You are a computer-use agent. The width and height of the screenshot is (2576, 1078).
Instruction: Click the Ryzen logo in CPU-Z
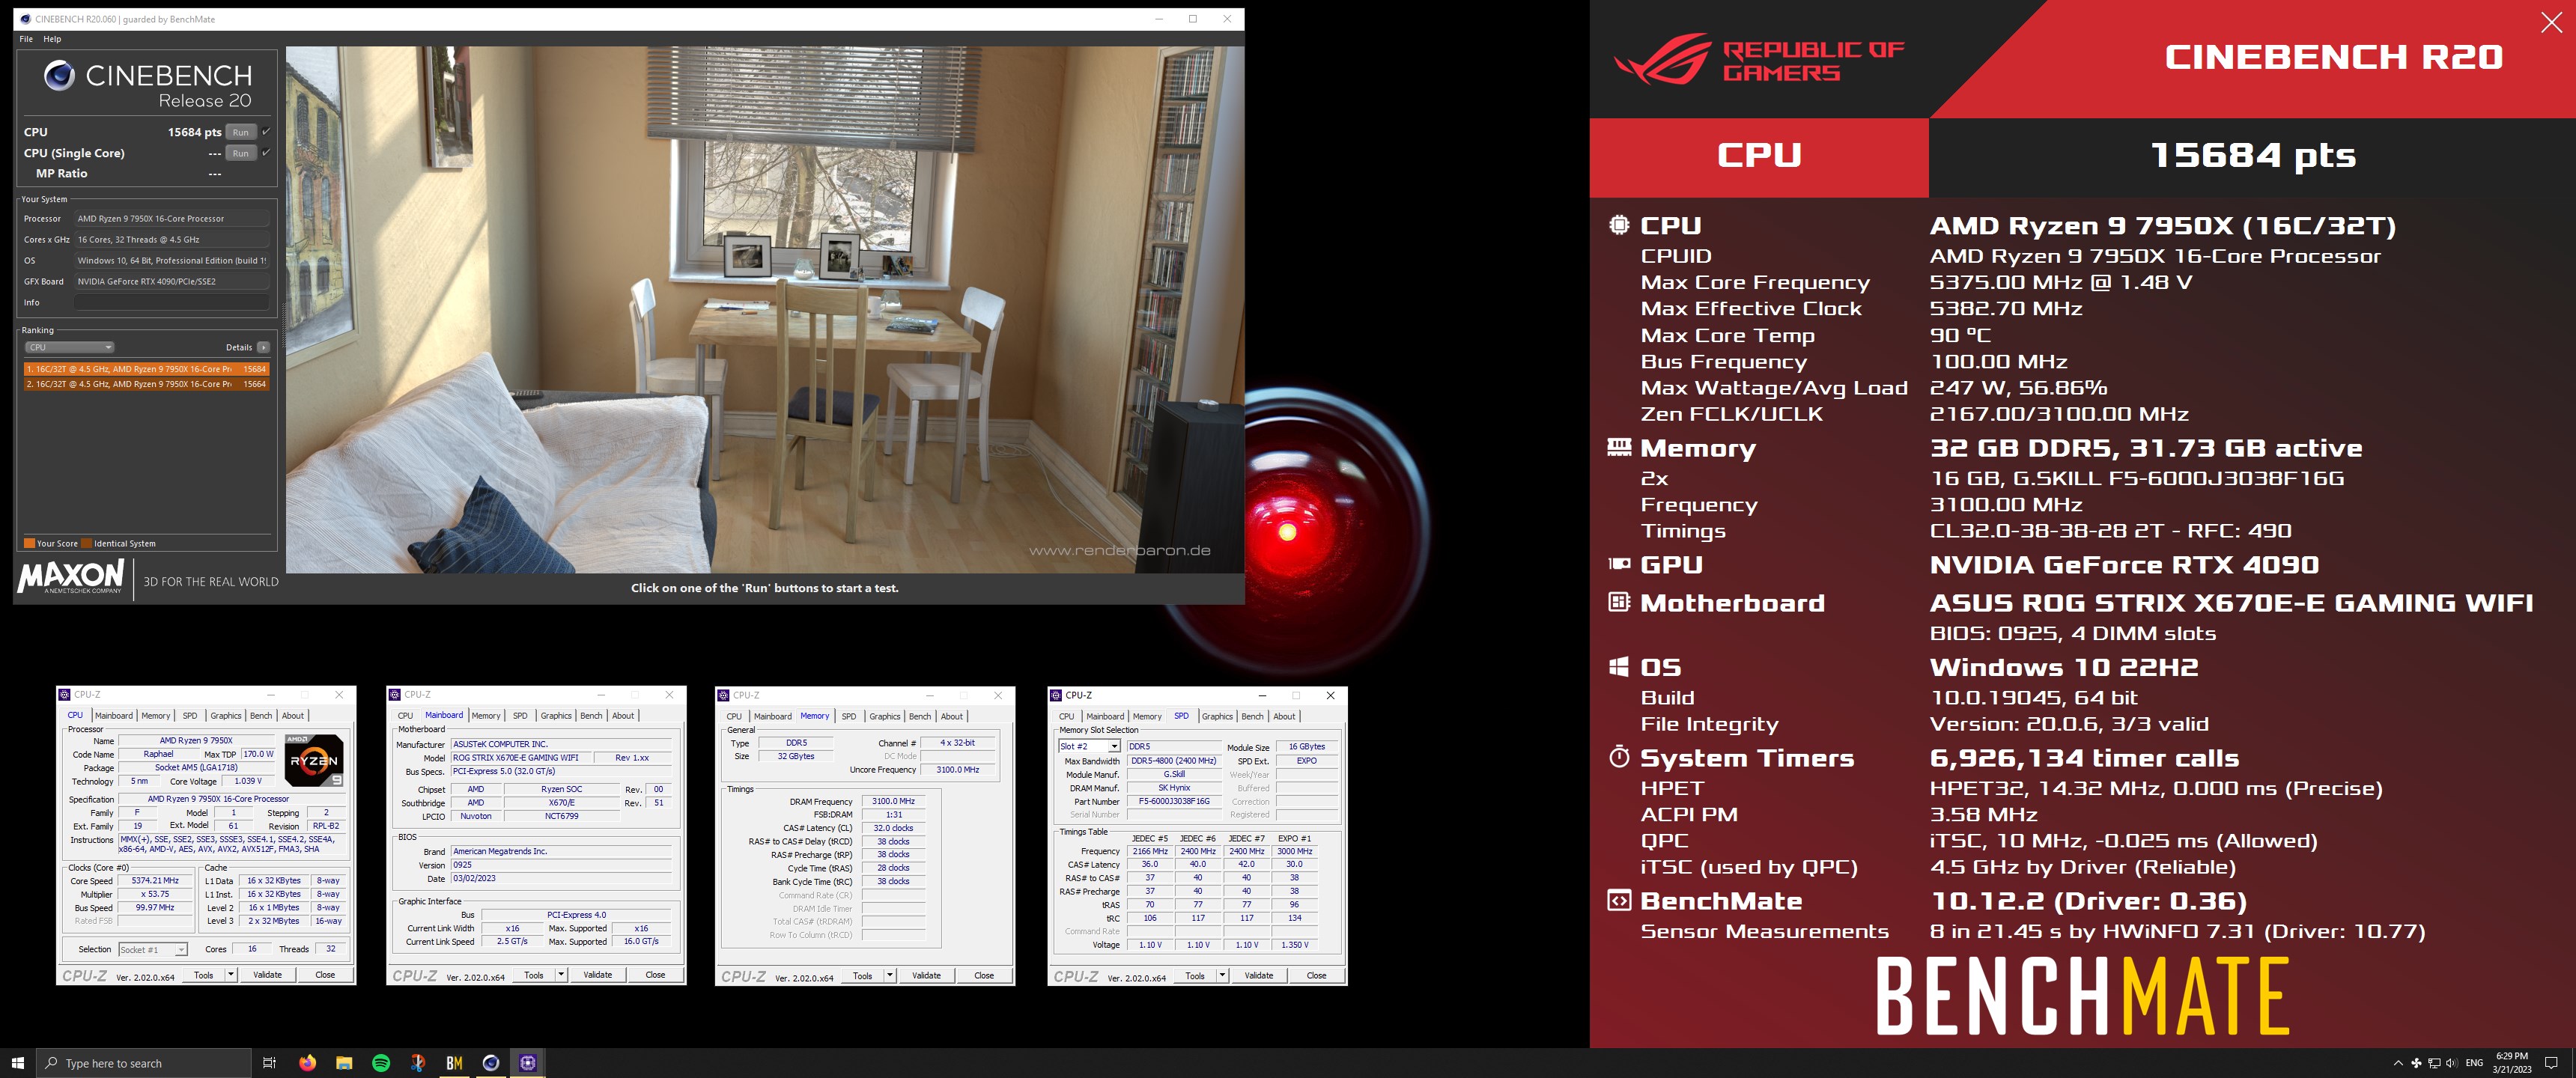[x=314, y=760]
